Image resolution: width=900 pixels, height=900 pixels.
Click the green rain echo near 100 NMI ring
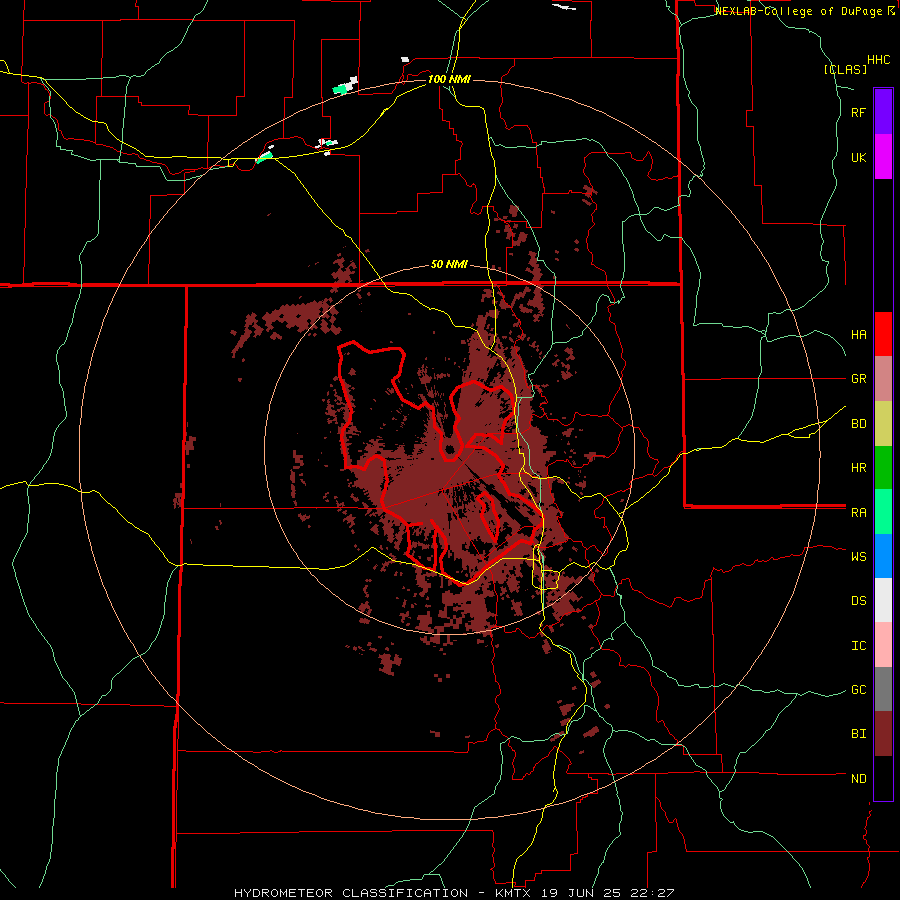point(341,89)
